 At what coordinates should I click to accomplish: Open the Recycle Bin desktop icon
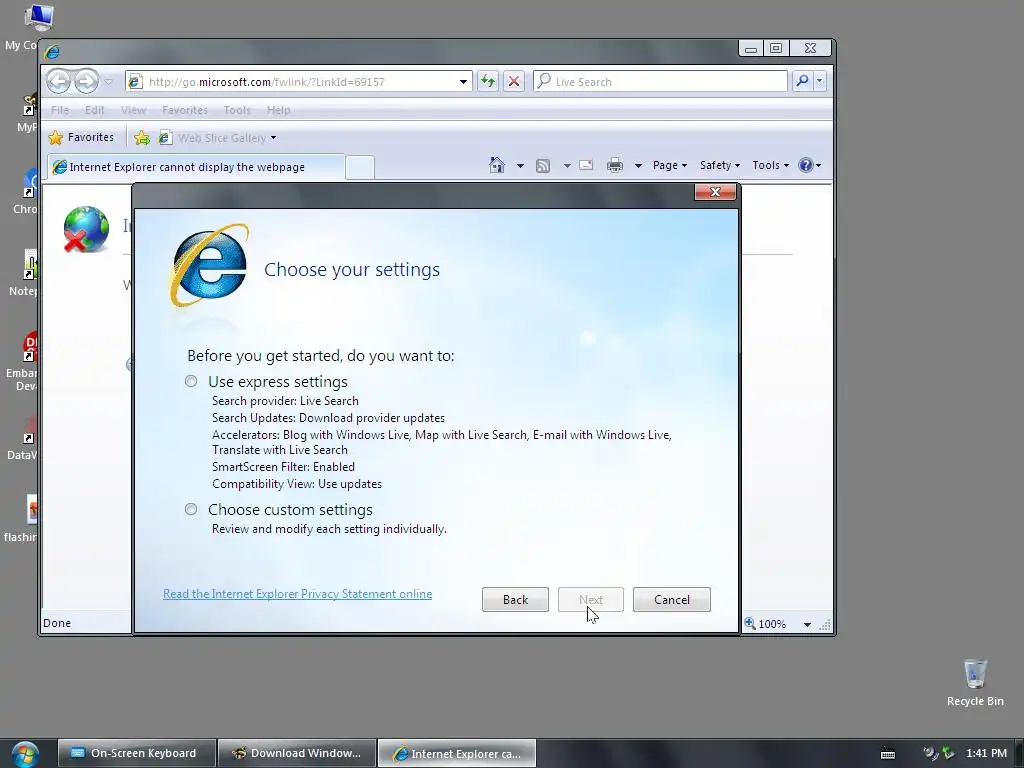[975, 682]
